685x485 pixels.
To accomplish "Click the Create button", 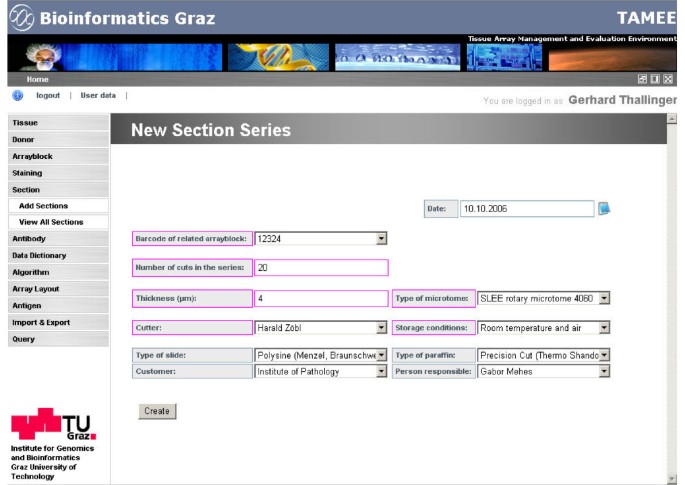I will 157,411.
